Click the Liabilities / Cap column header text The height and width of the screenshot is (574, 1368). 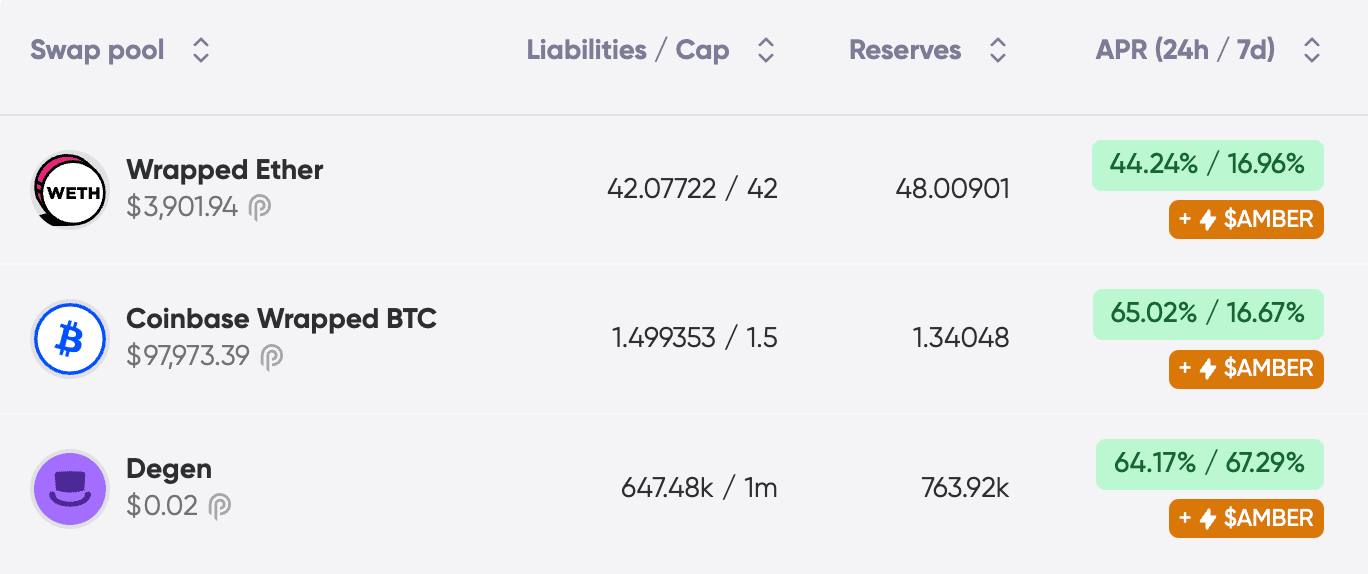coord(628,51)
